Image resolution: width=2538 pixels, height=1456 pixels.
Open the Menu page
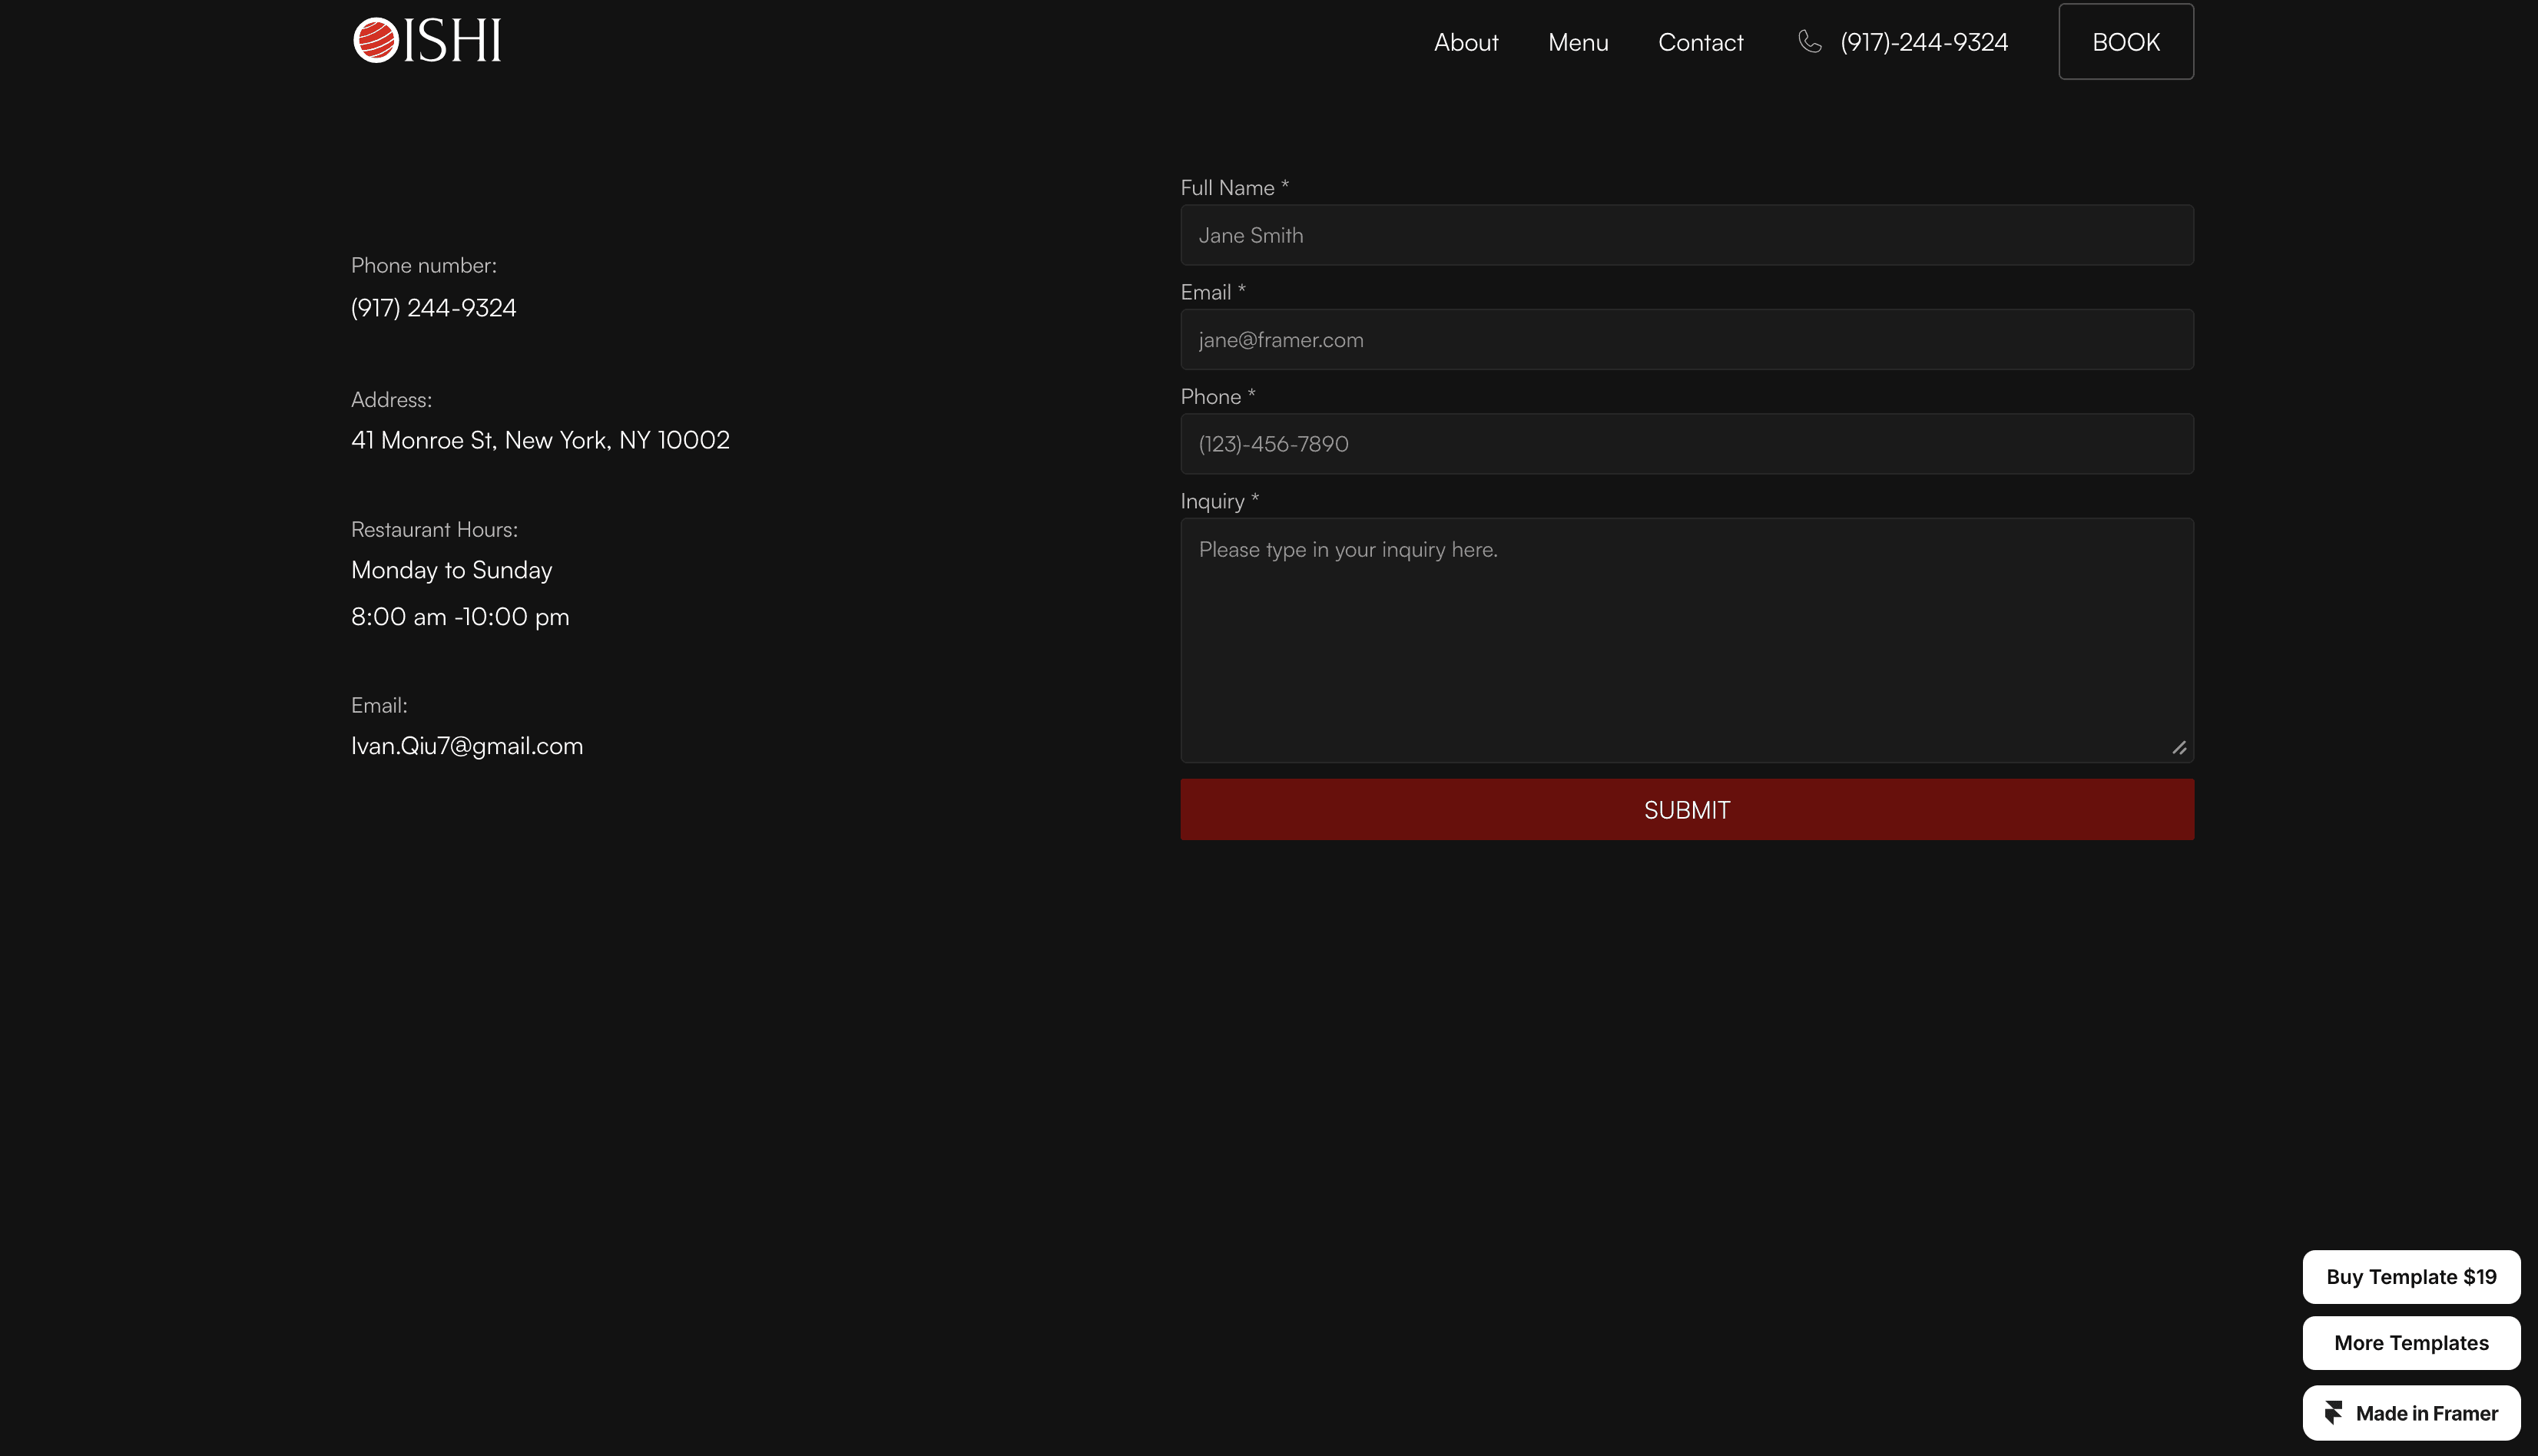[1577, 42]
